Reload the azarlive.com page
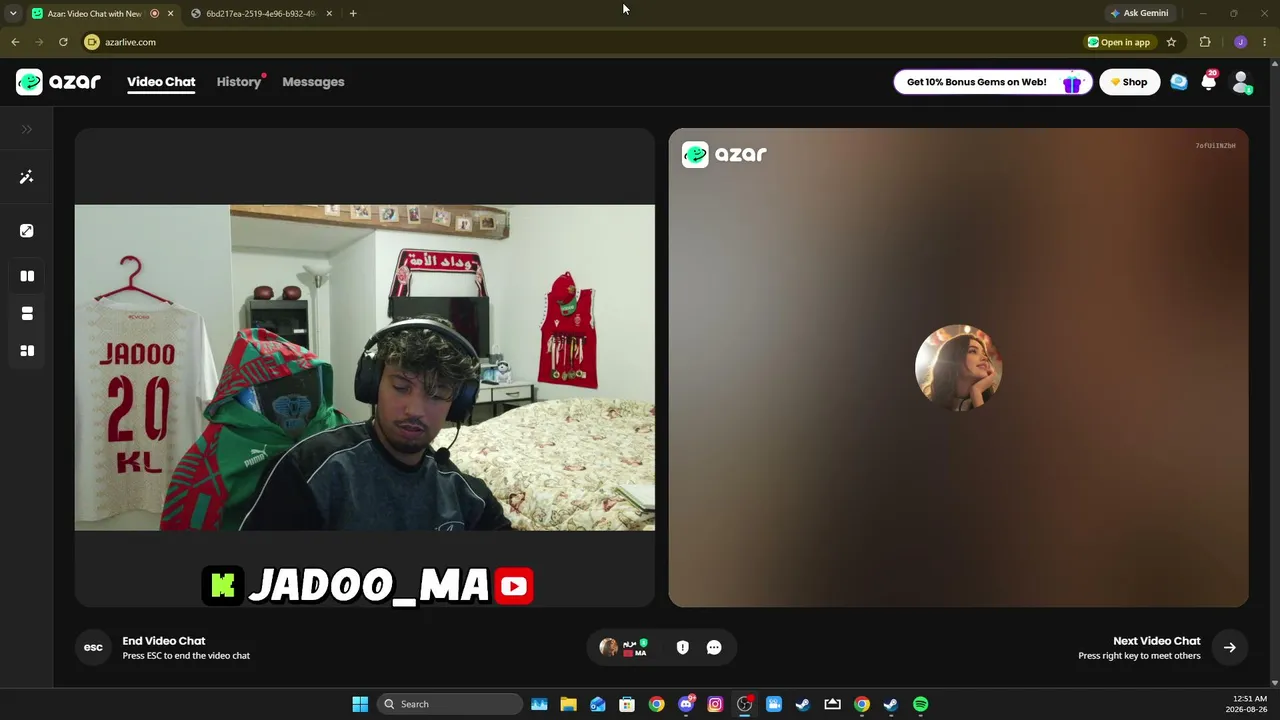Viewport: 1280px width, 720px height. [63, 42]
